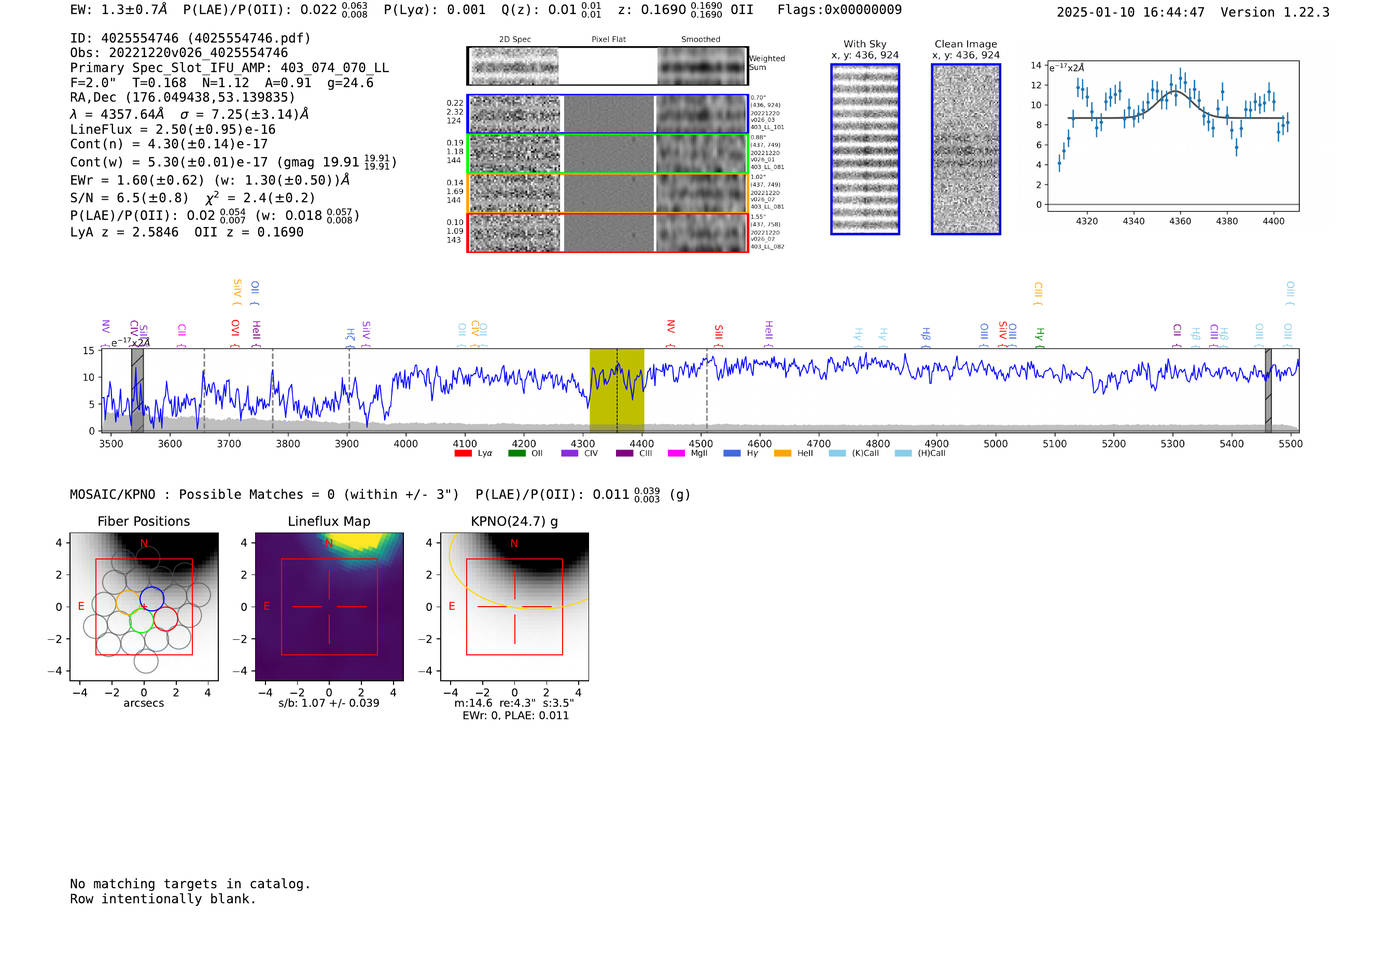
Task: Click the (K)CaII legend swatch
Action: tap(837, 453)
